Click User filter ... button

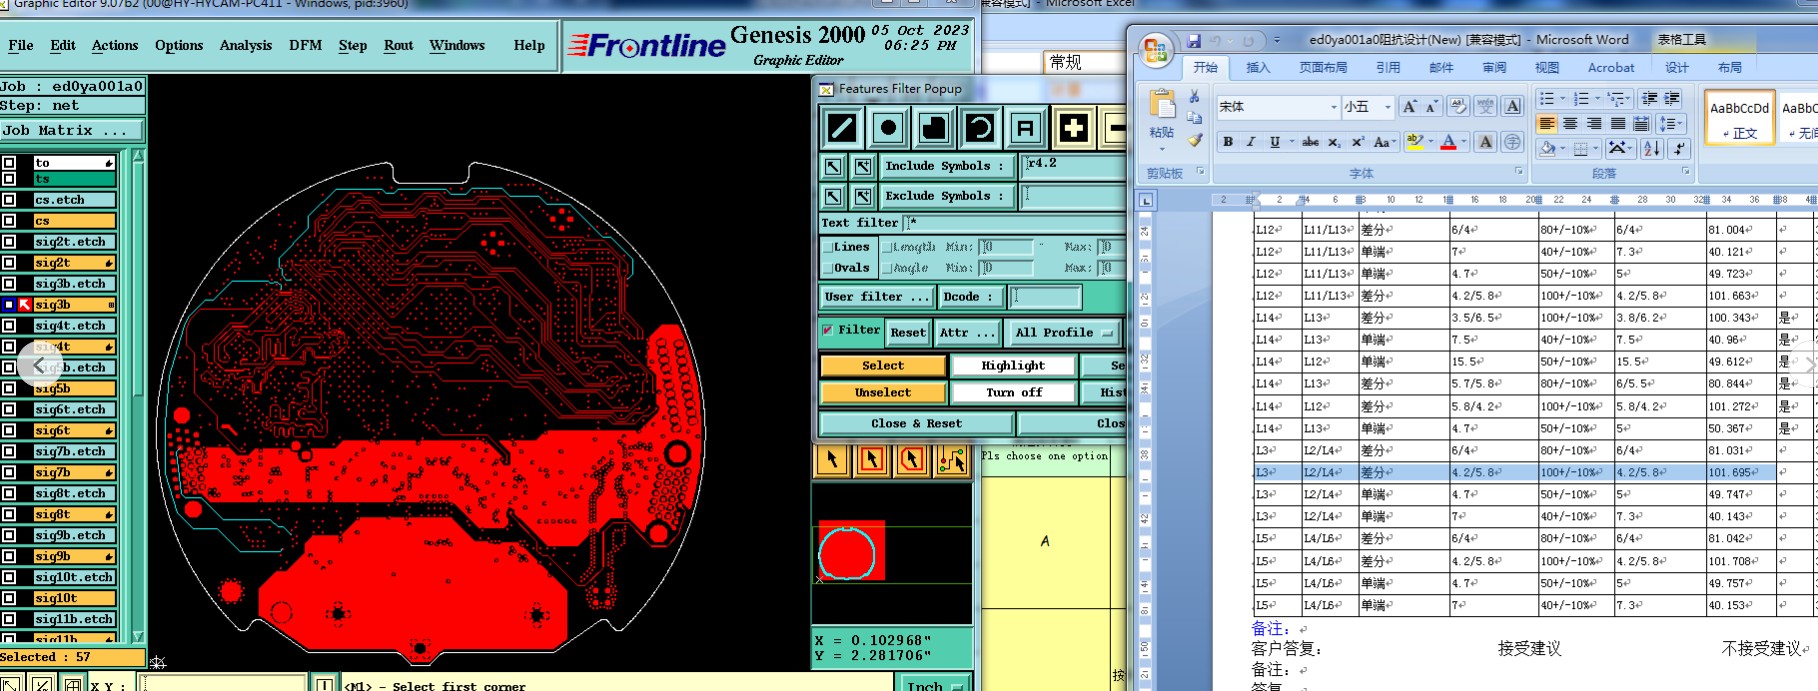(x=877, y=297)
